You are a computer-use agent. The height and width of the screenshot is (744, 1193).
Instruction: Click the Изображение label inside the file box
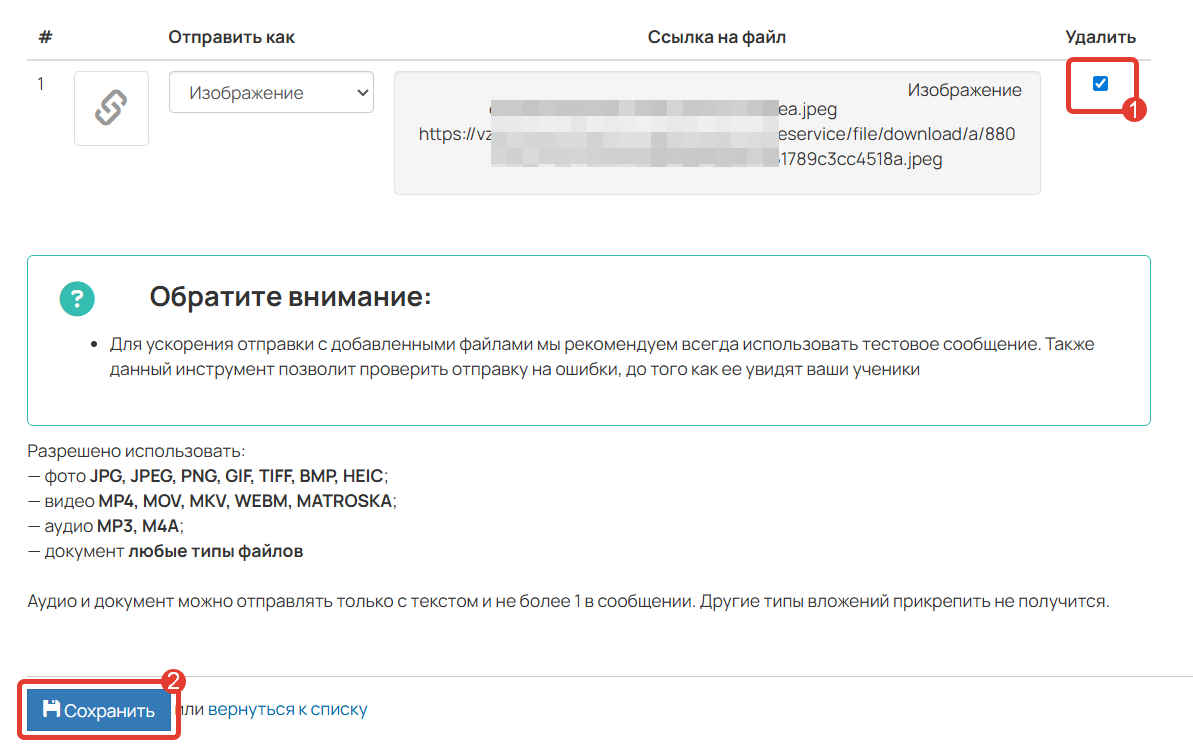[x=964, y=90]
